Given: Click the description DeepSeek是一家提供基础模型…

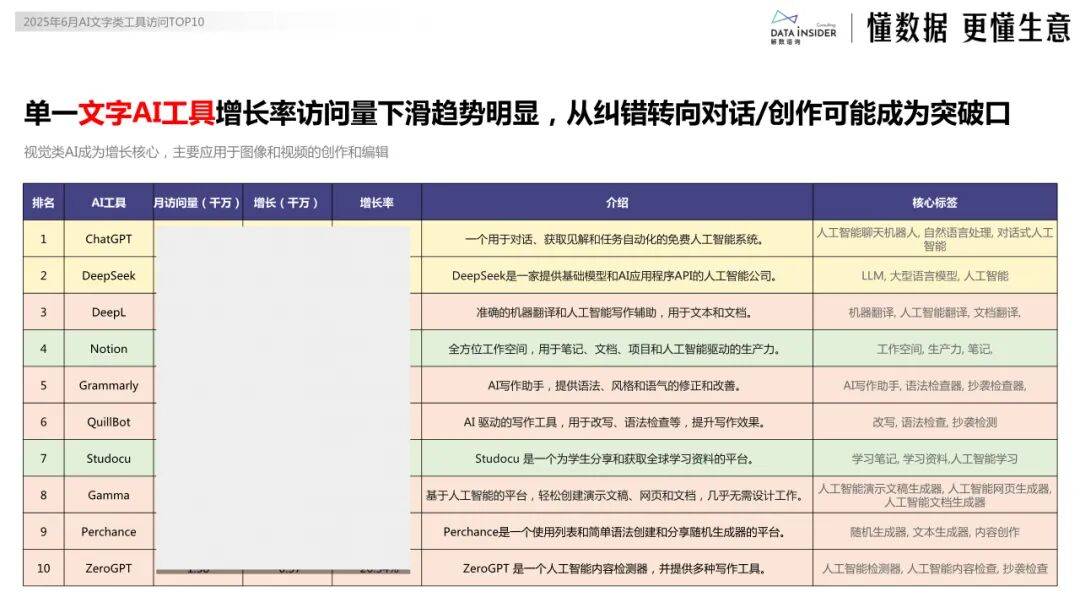Looking at the screenshot, I should click(x=614, y=276).
